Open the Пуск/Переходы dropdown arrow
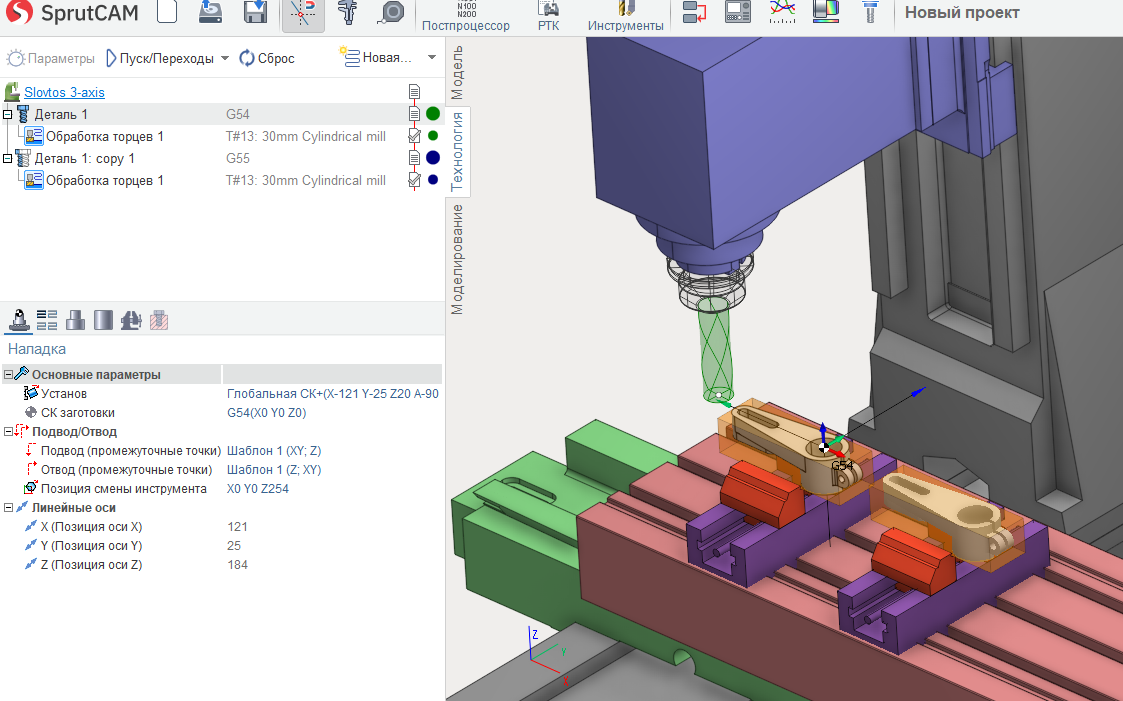This screenshot has height=701, width=1123. tap(225, 58)
